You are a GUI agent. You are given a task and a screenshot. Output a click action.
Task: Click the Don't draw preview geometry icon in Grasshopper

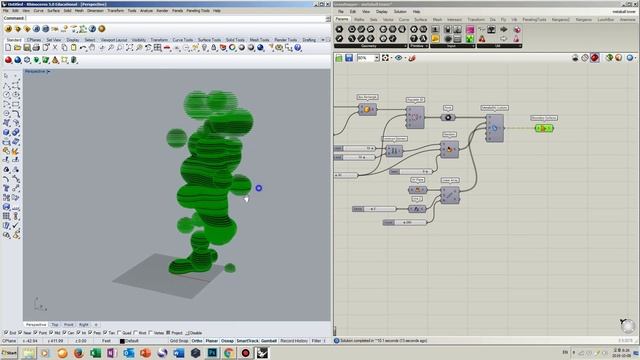coord(575,58)
